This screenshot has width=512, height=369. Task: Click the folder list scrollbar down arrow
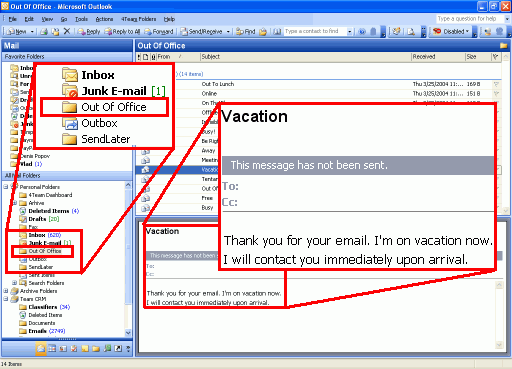pyautogui.click(x=128, y=333)
